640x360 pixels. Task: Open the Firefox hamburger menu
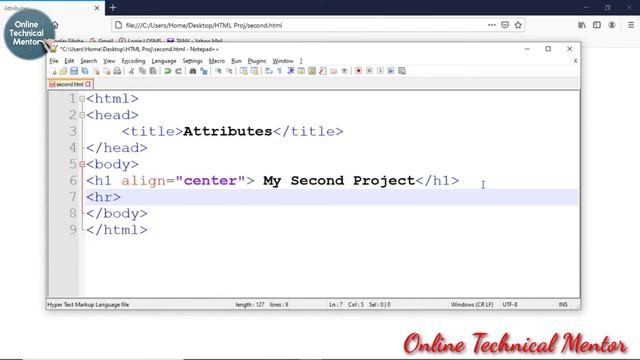[631, 25]
